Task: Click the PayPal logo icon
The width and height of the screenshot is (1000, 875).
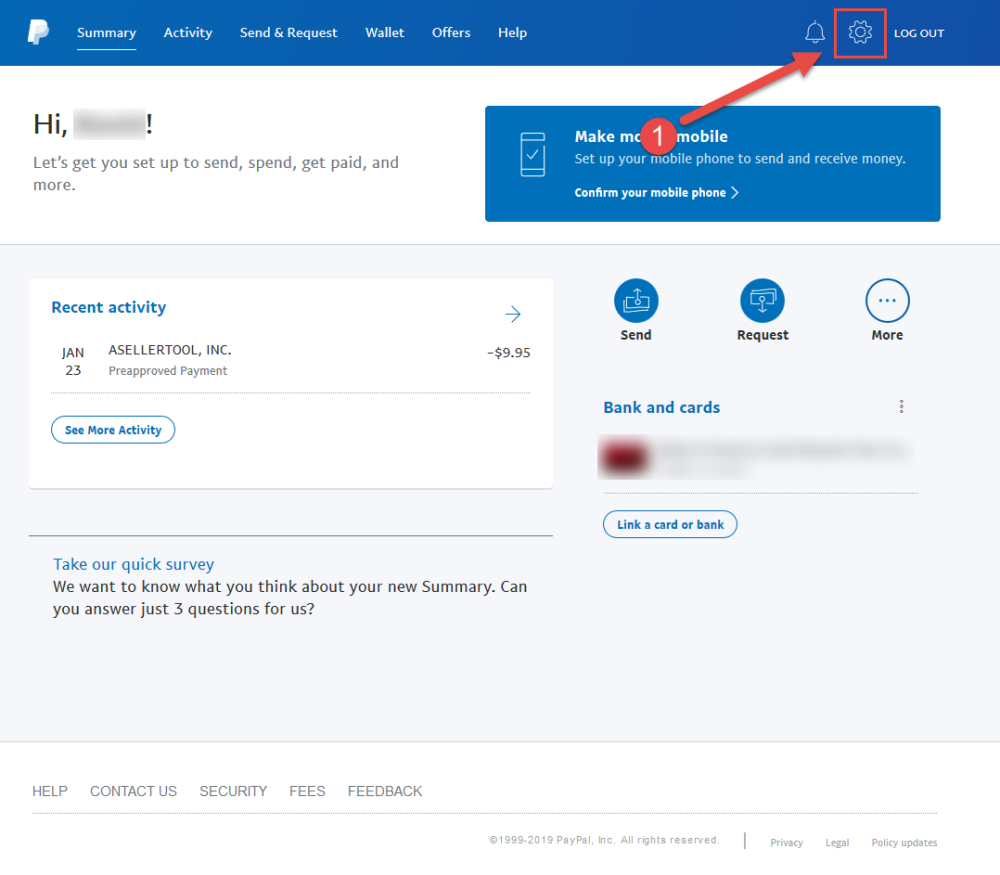Action: [x=38, y=32]
